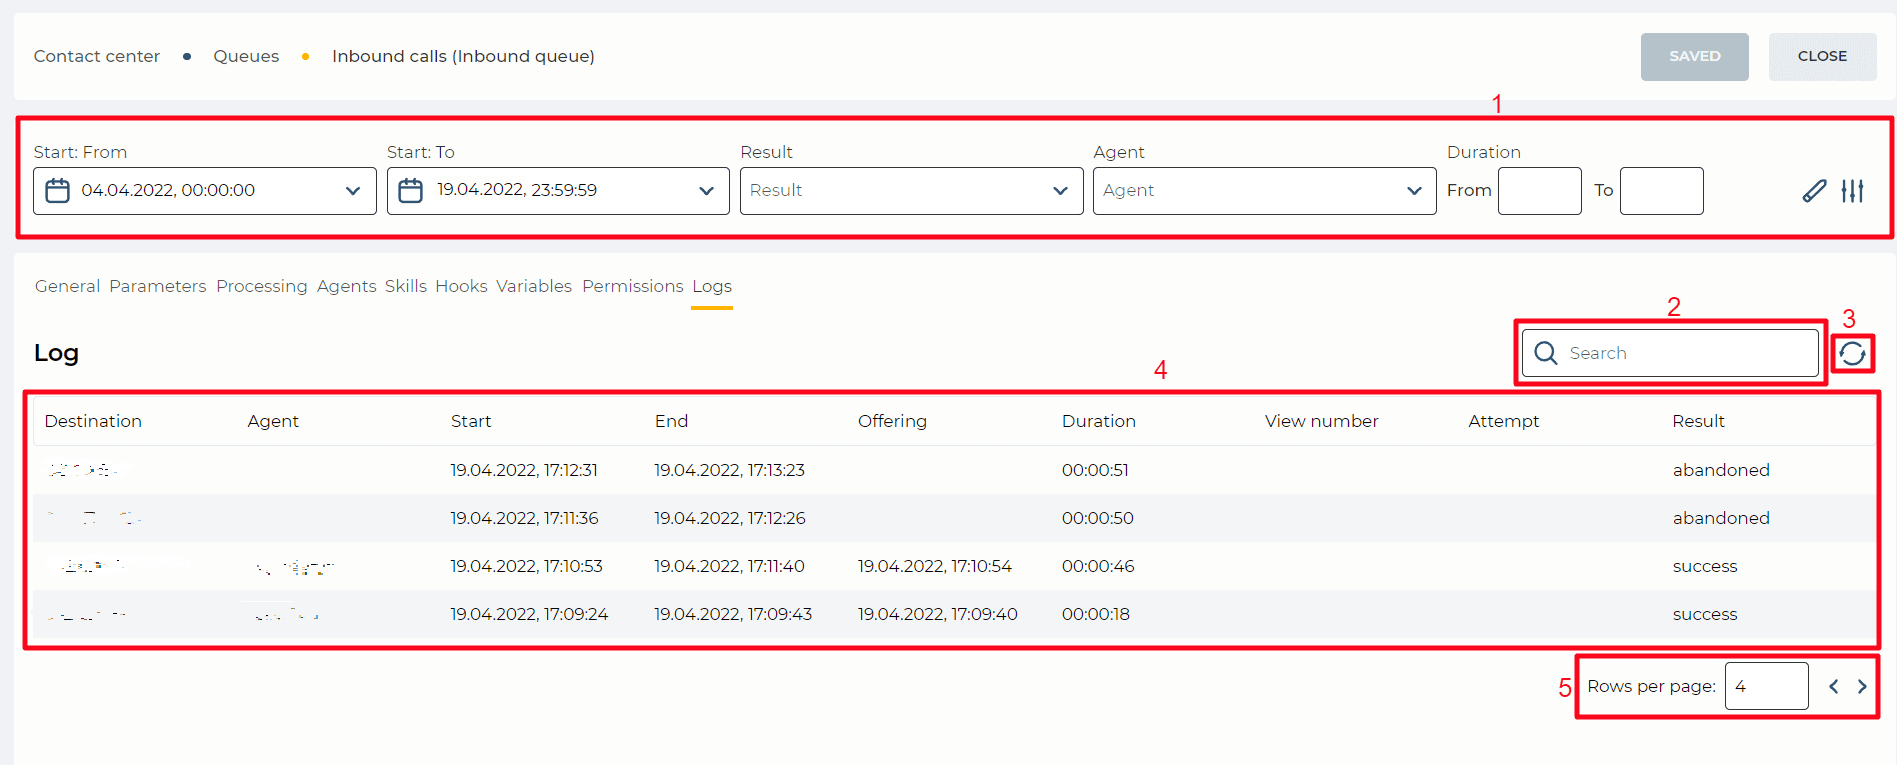The width and height of the screenshot is (1897, 765).
Task: Click the Attempt column header
Action: (1504, 421)
